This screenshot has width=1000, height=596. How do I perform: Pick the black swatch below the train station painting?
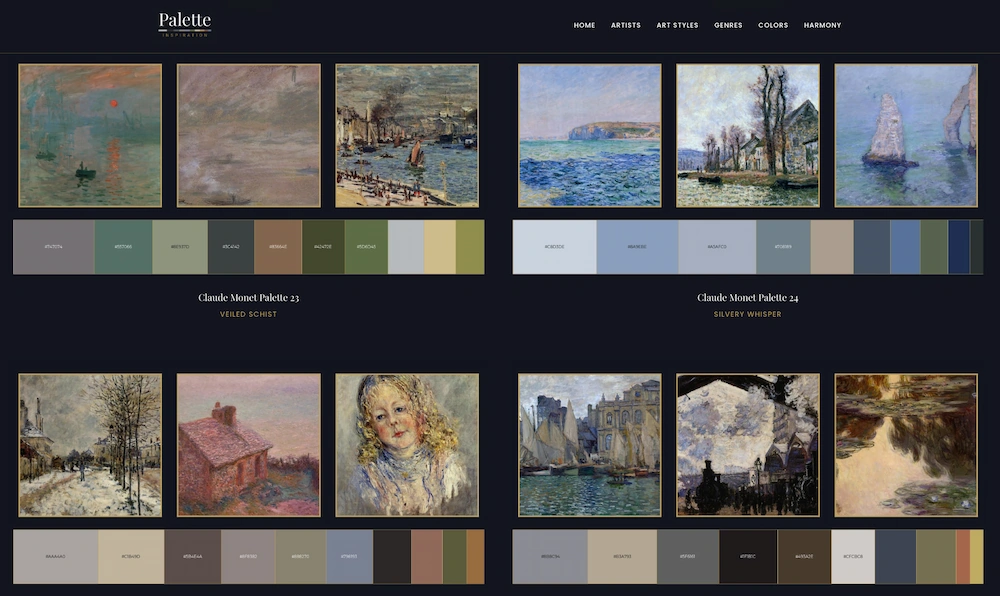(x=748, y=556)
